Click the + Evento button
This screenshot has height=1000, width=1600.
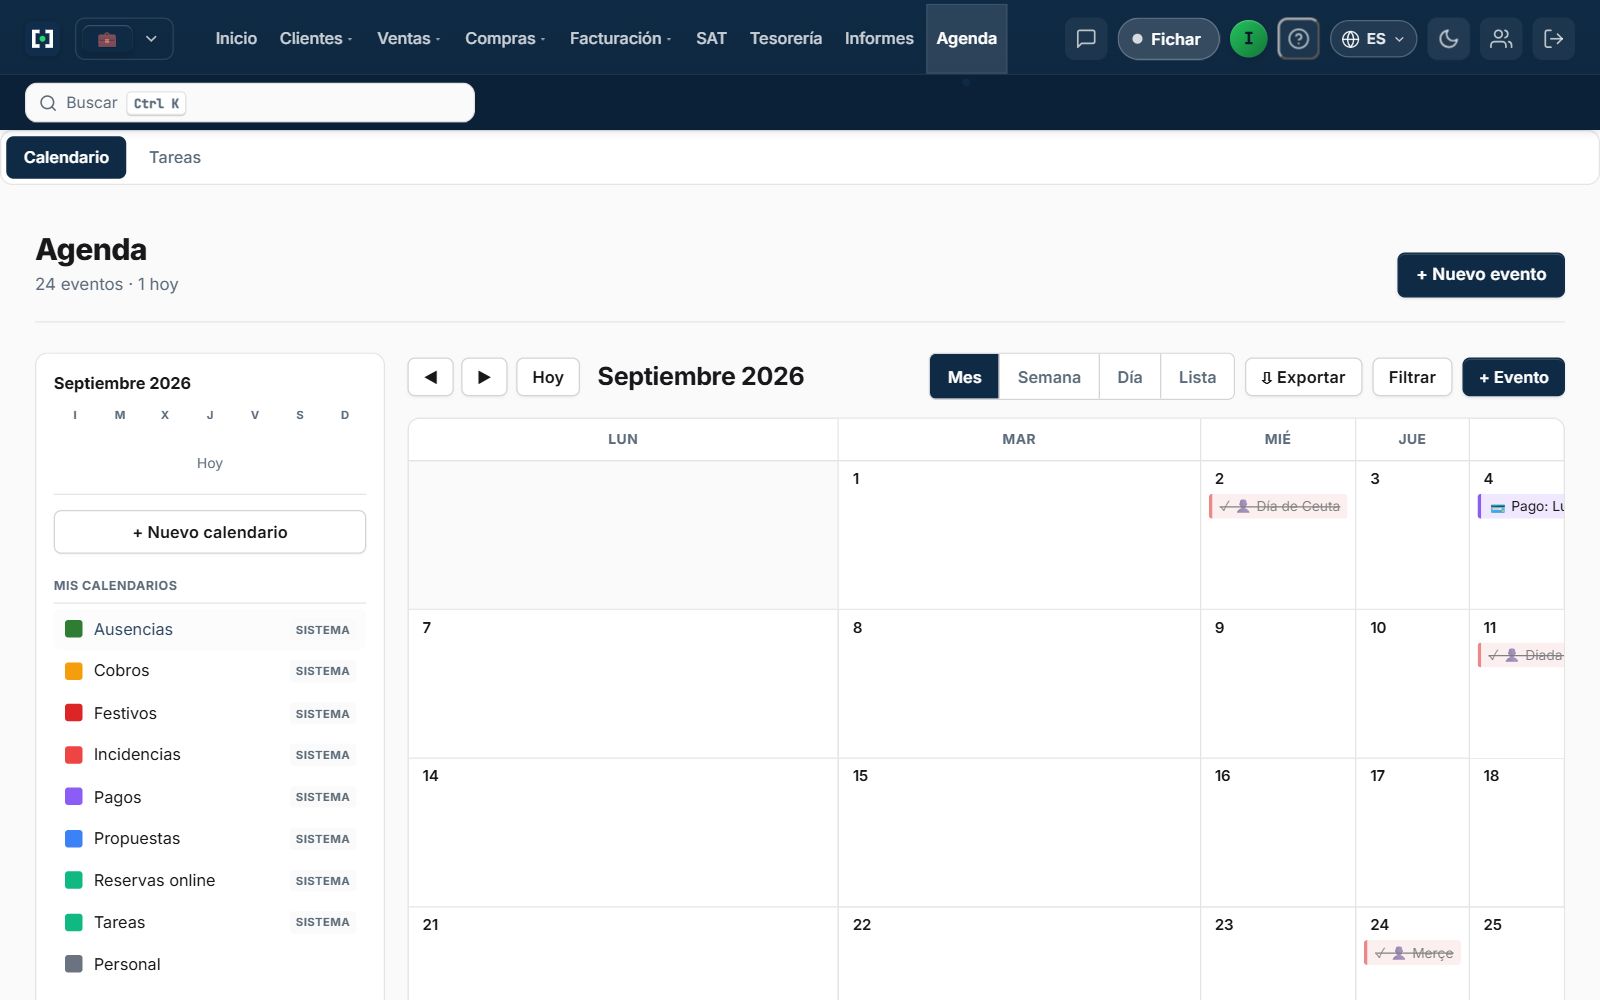pyautogui.click(x=1513, y=377)
